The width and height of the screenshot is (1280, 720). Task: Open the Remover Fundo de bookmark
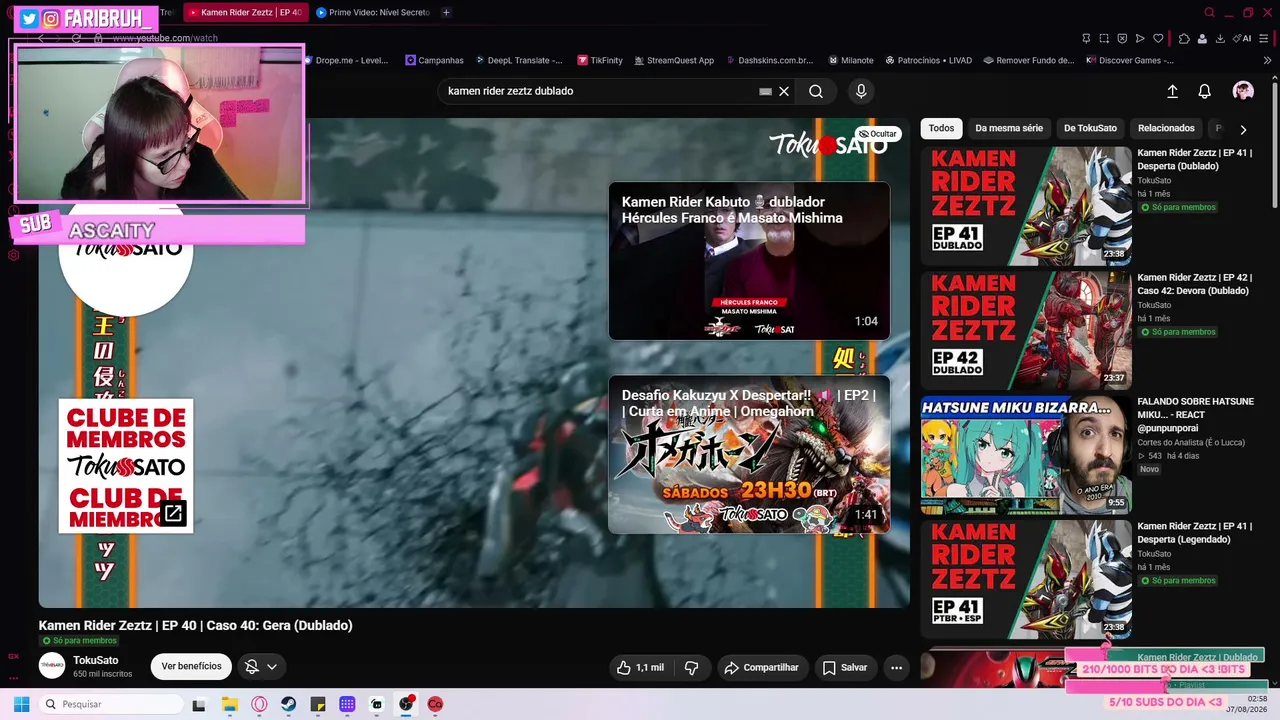[x=1029, y=60]
